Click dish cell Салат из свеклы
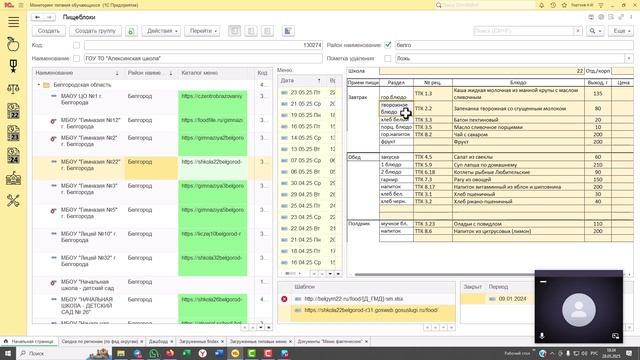This screenshot has width=640, height=360. 518,157
